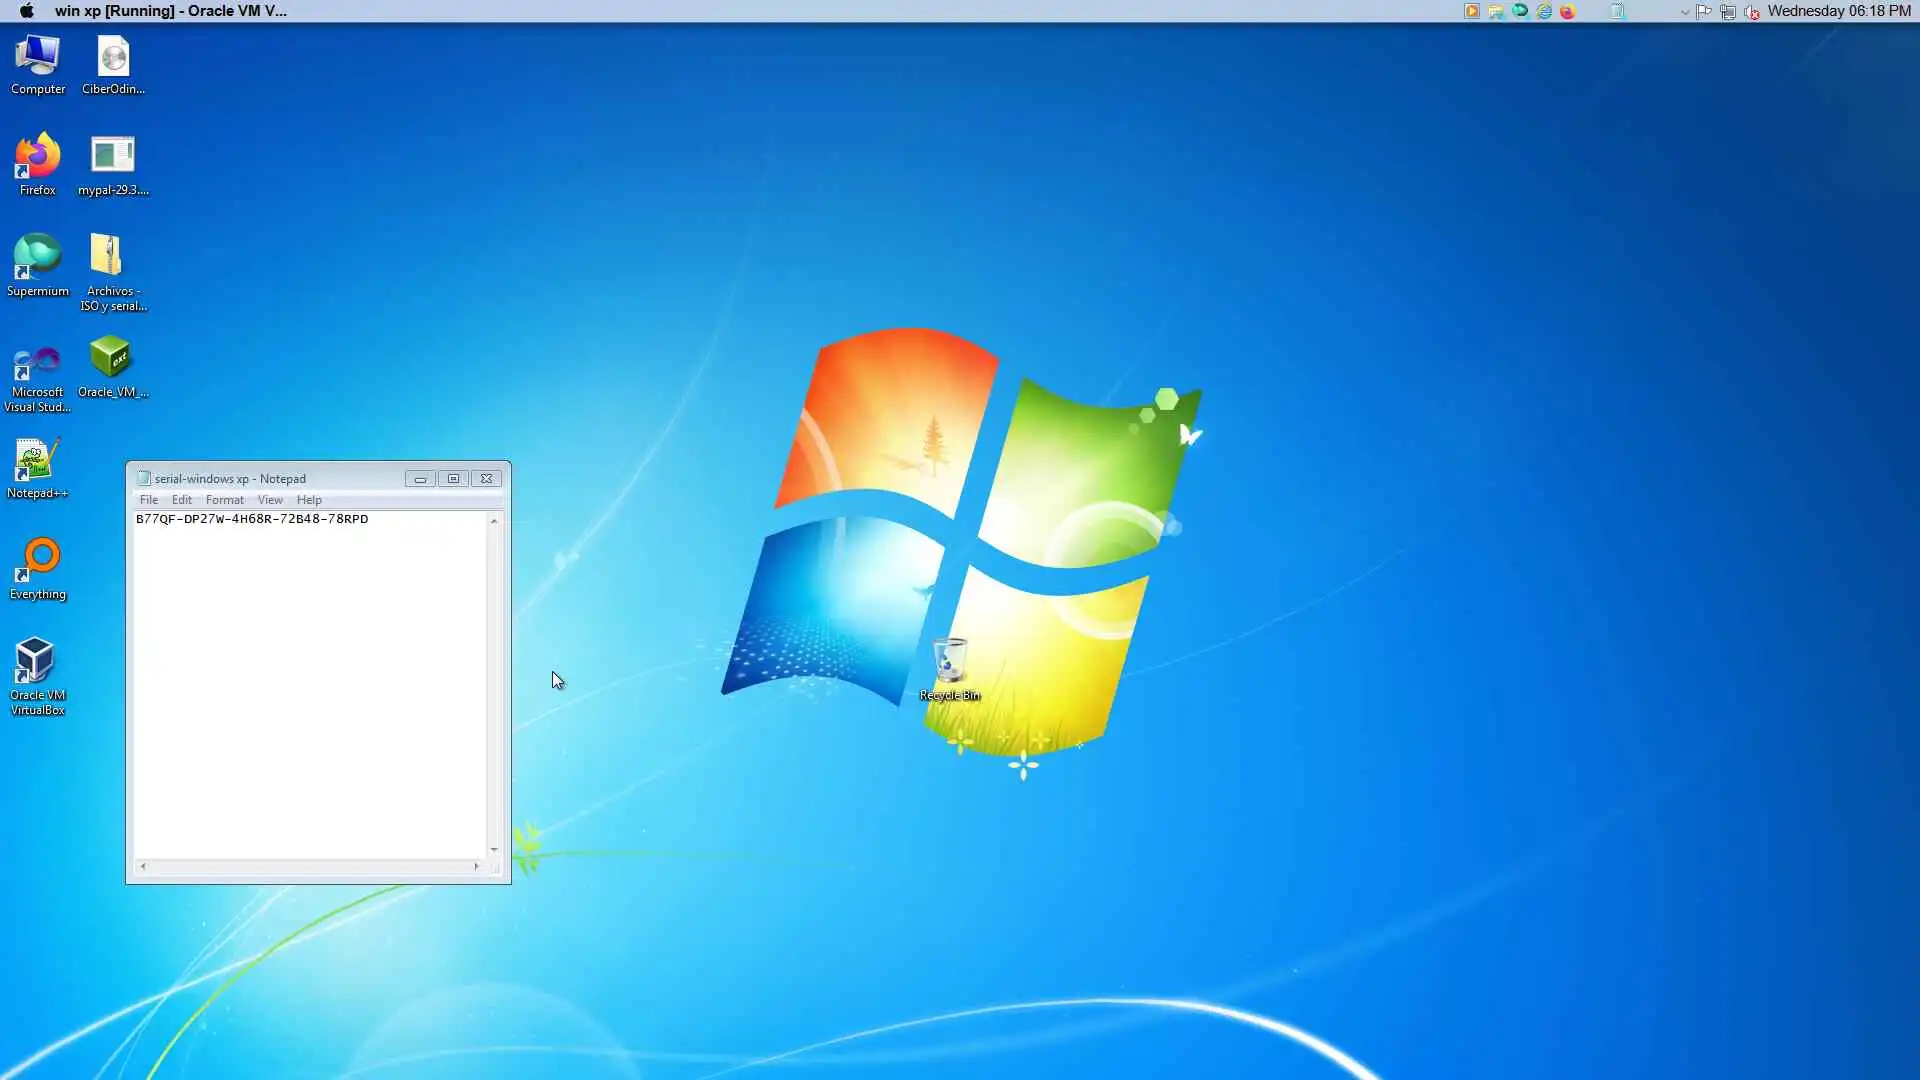This screenshot has height=1080, width=1920.
Task: Click Notepad's vertical scrollbar down arrow
Action: point(494,849)
